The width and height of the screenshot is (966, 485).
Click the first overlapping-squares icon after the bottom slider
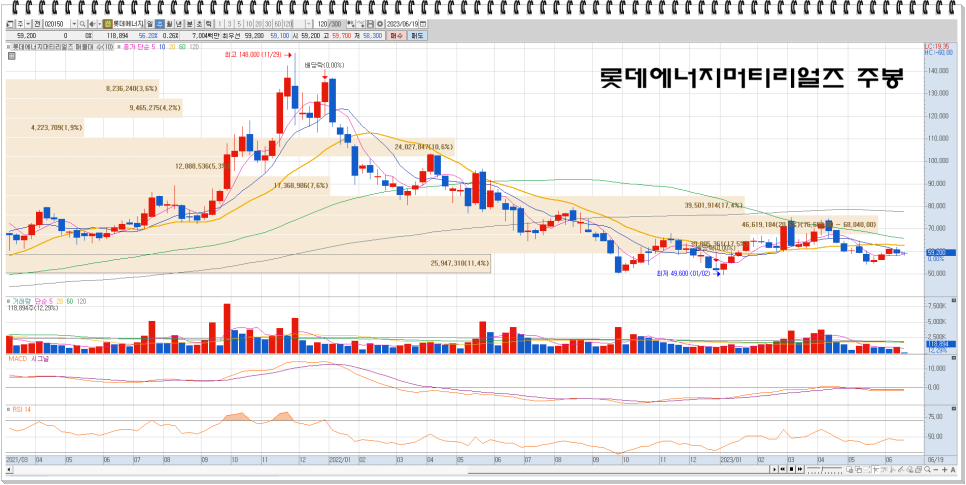tap(850, 469)
